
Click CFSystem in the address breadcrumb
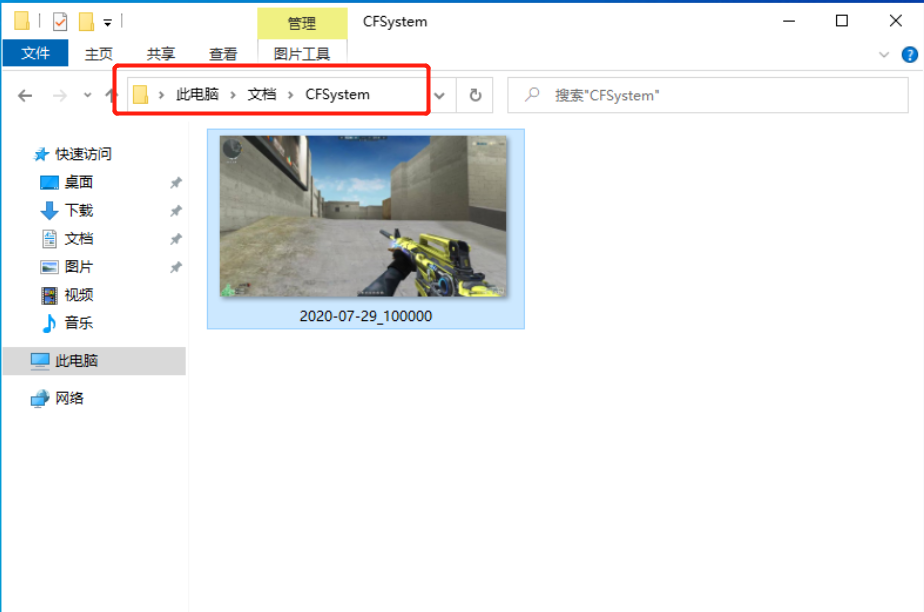pyautogui.click(x=337, y=95)
